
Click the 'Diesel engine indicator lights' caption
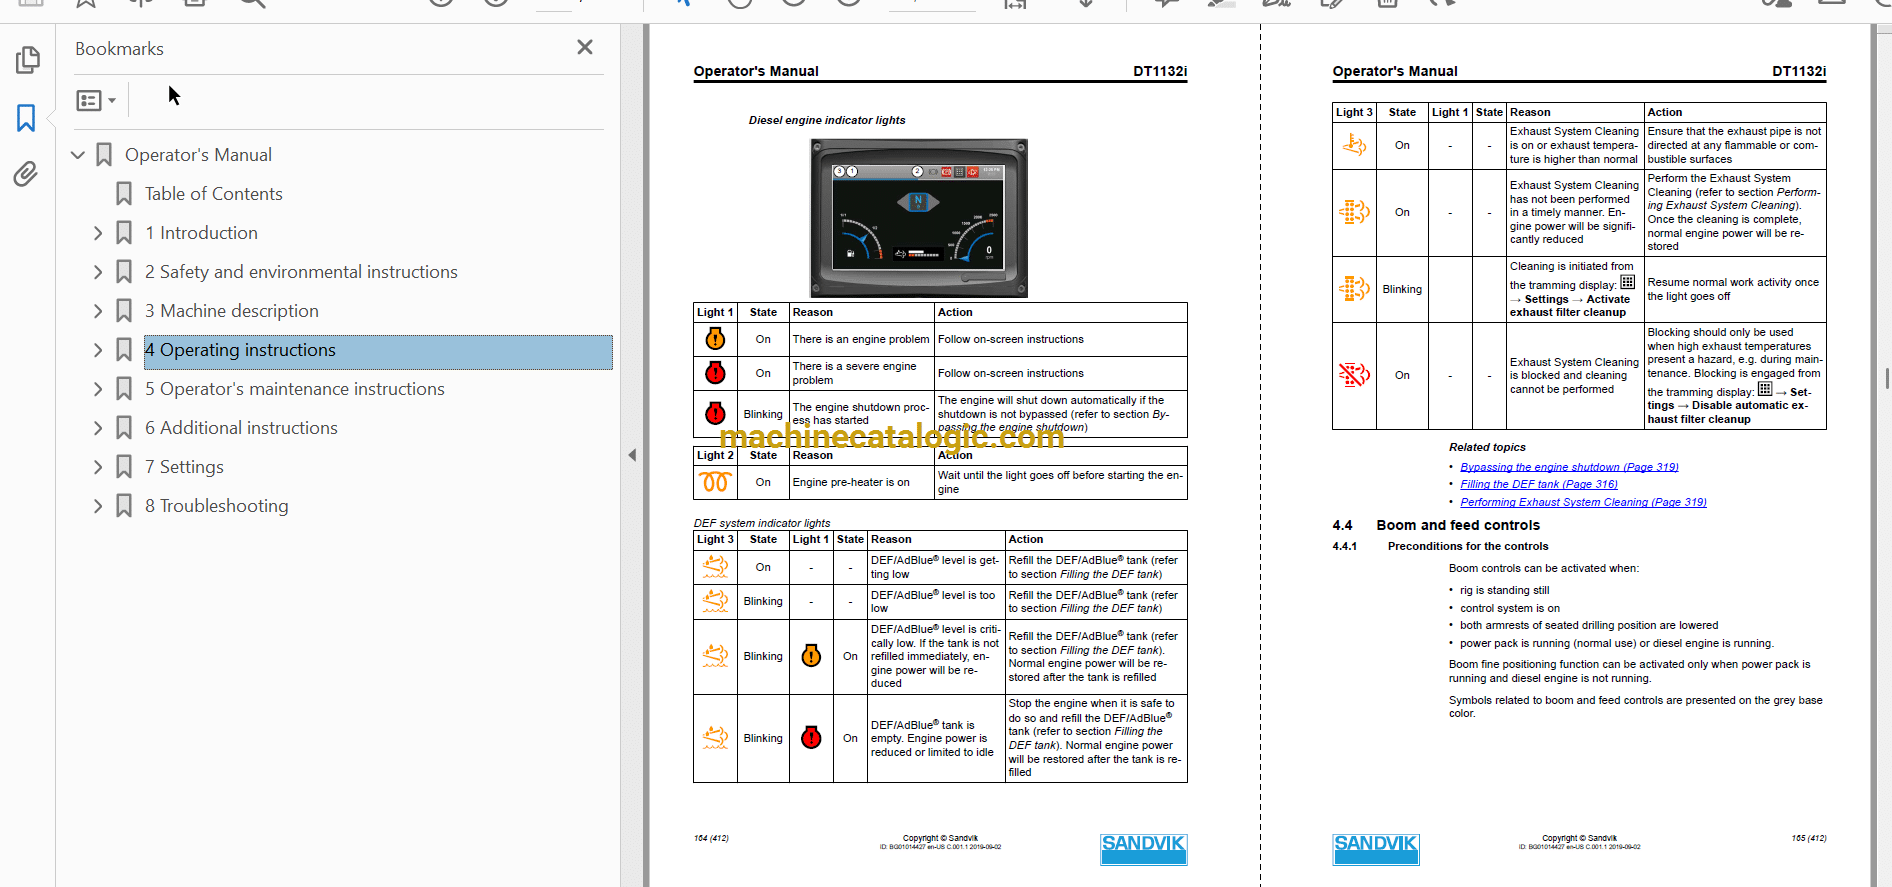[827, 120]
